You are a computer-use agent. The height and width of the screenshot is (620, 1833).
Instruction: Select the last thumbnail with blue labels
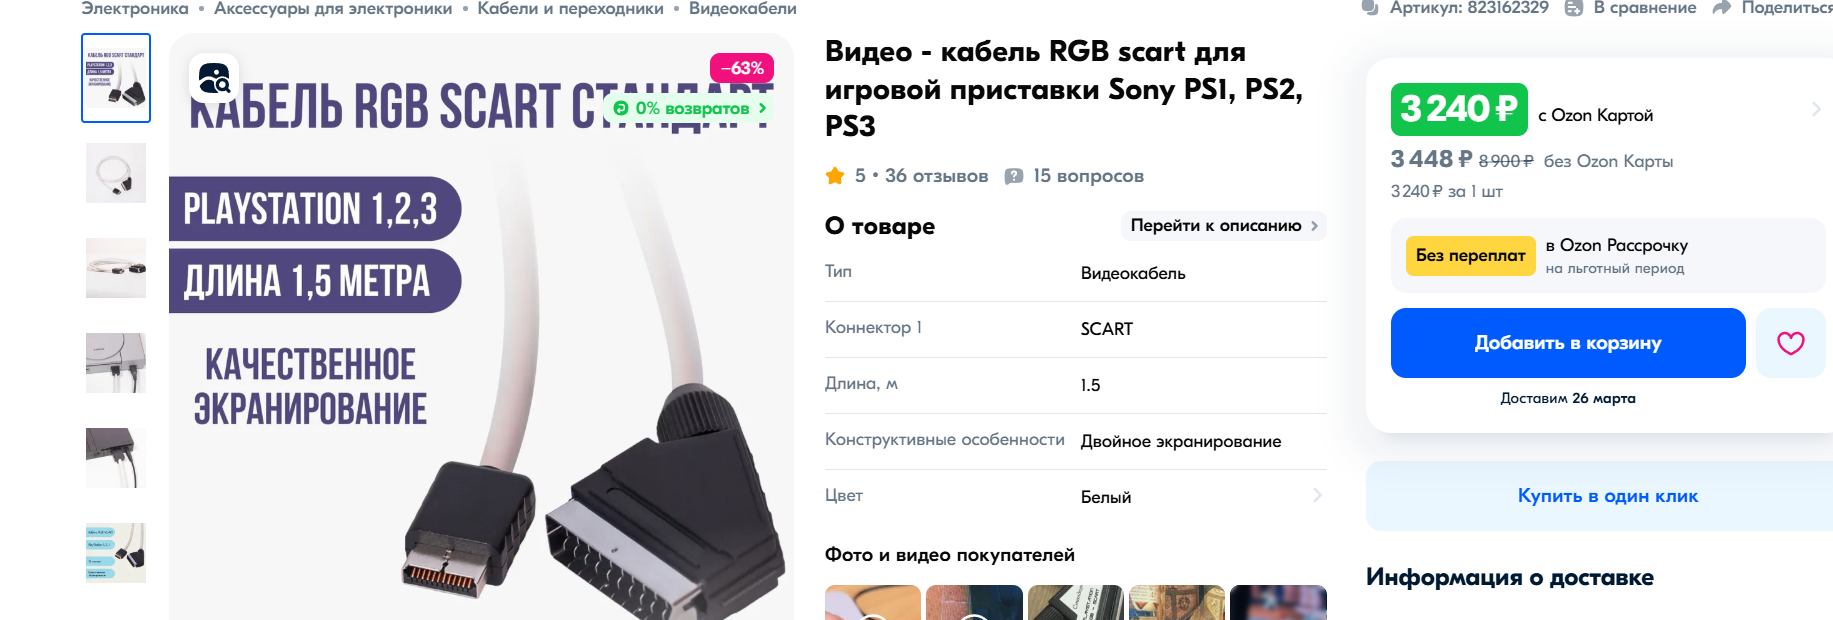116,553
